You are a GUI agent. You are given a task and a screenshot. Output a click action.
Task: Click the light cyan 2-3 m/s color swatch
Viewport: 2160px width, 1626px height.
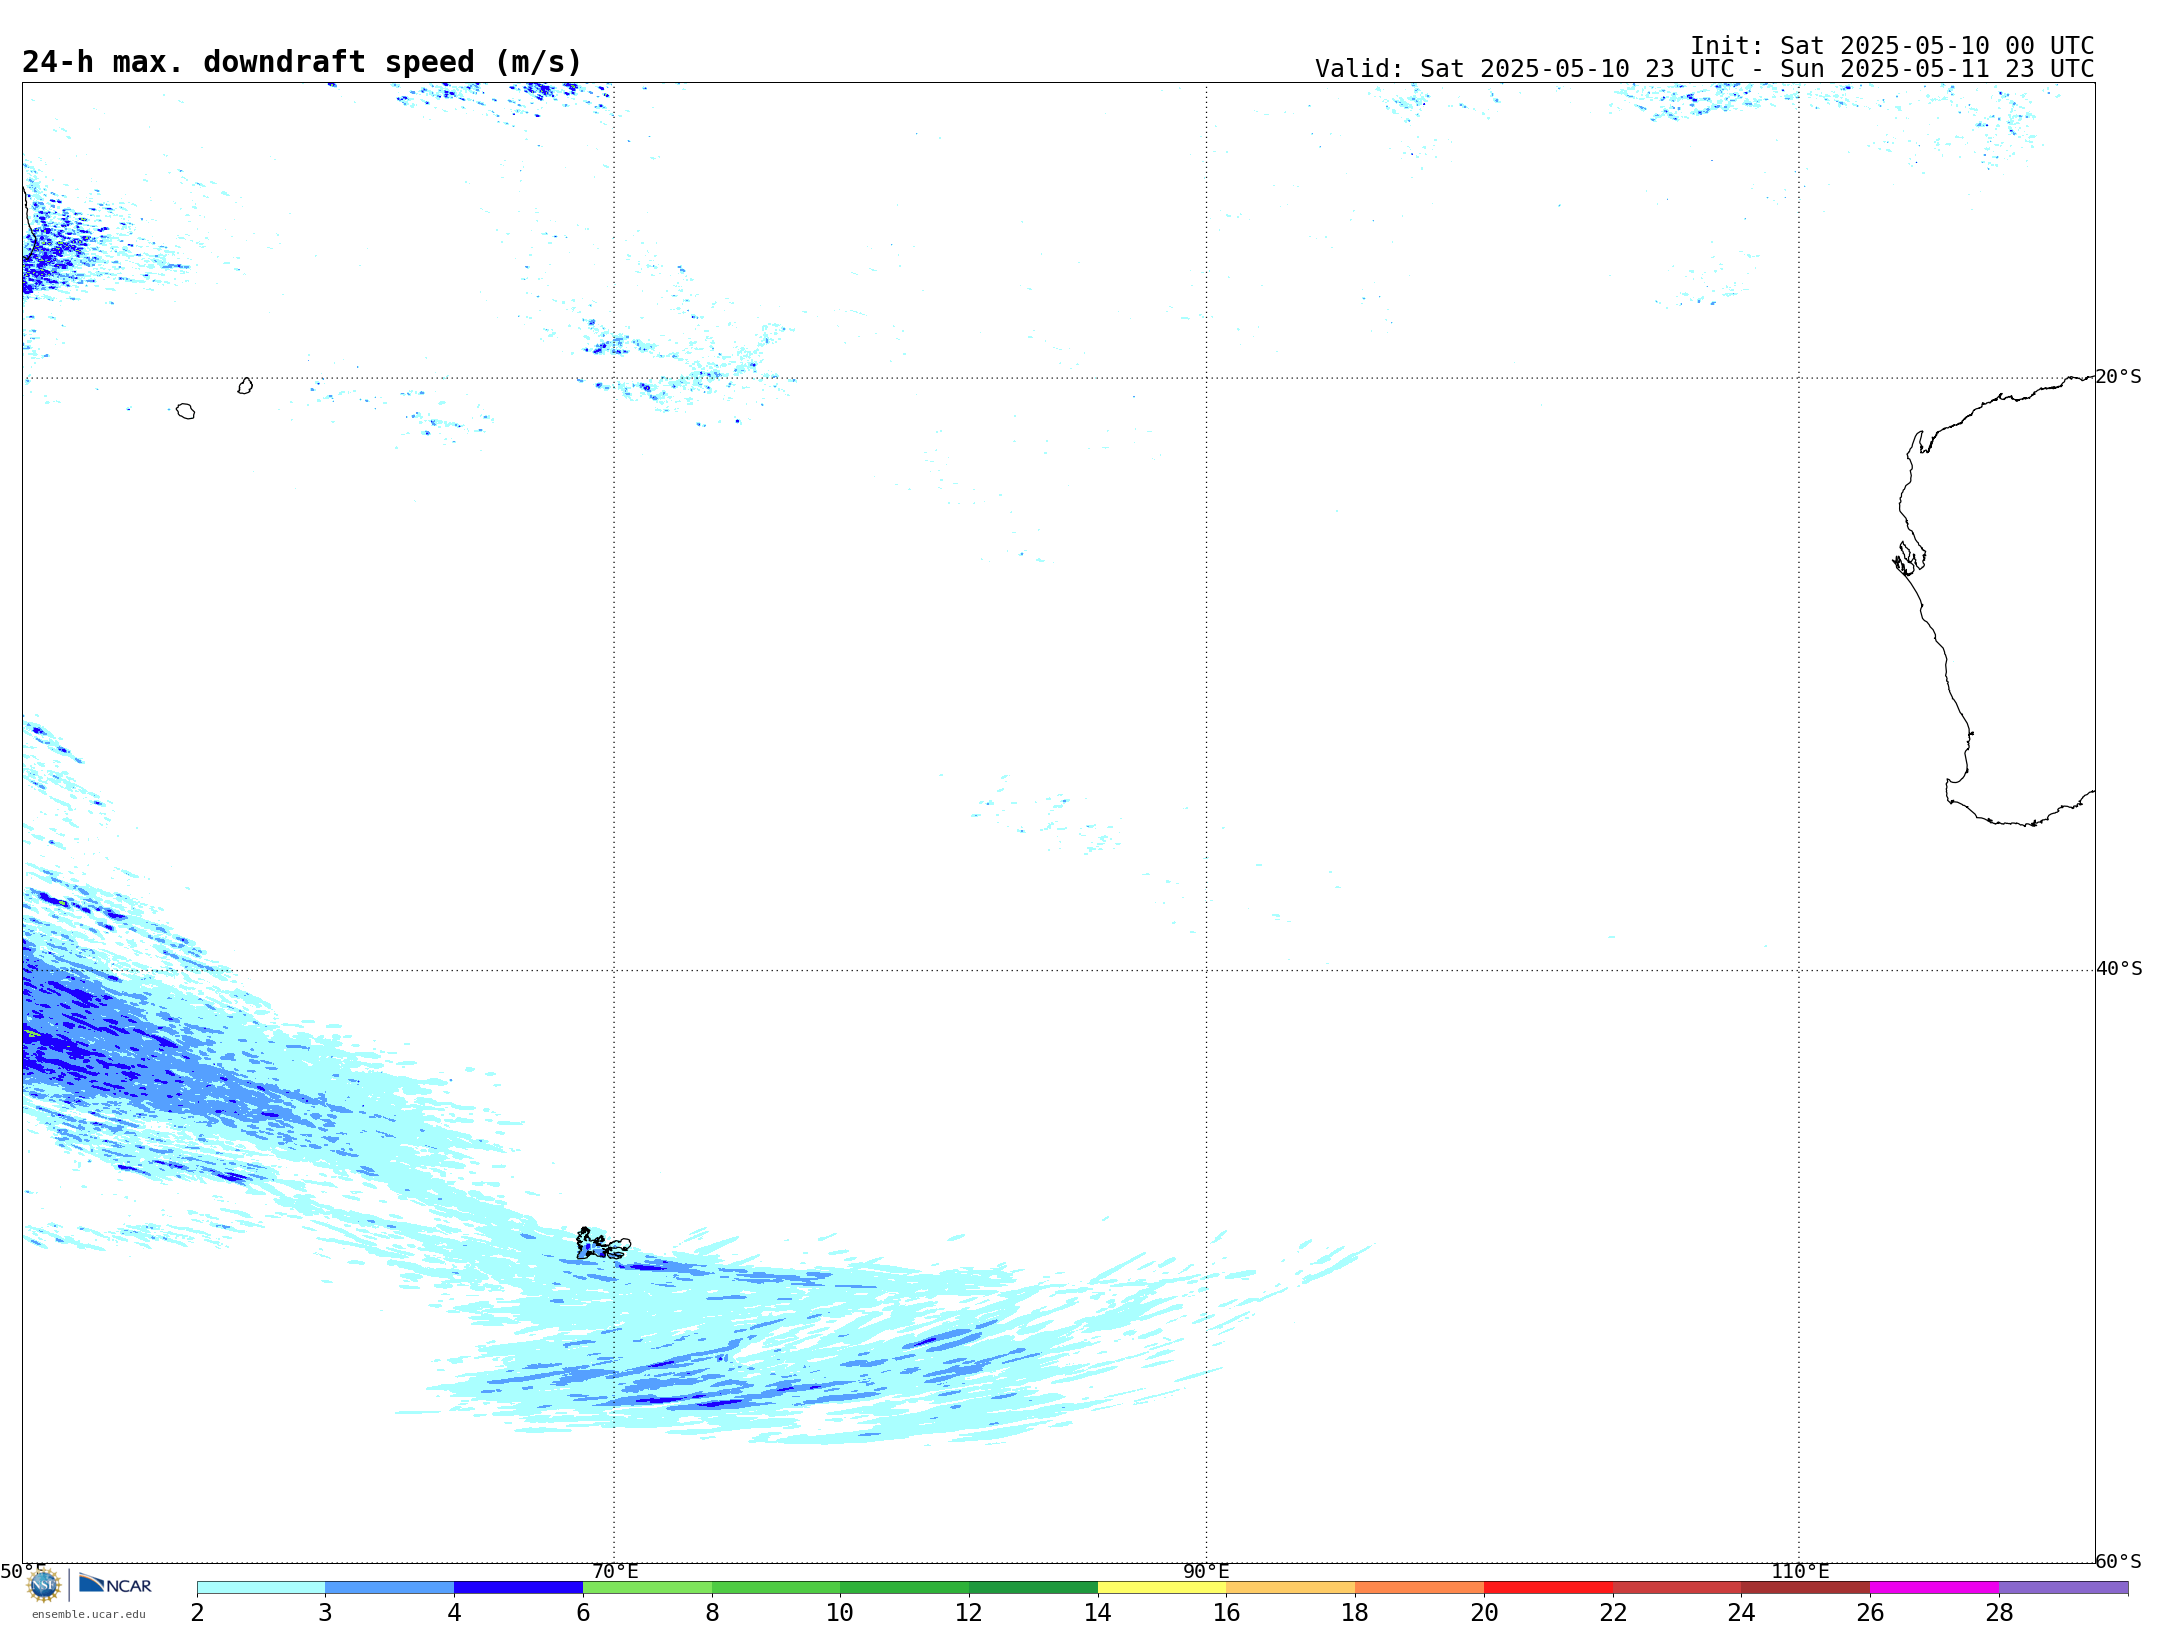[x=261, y=1587]
